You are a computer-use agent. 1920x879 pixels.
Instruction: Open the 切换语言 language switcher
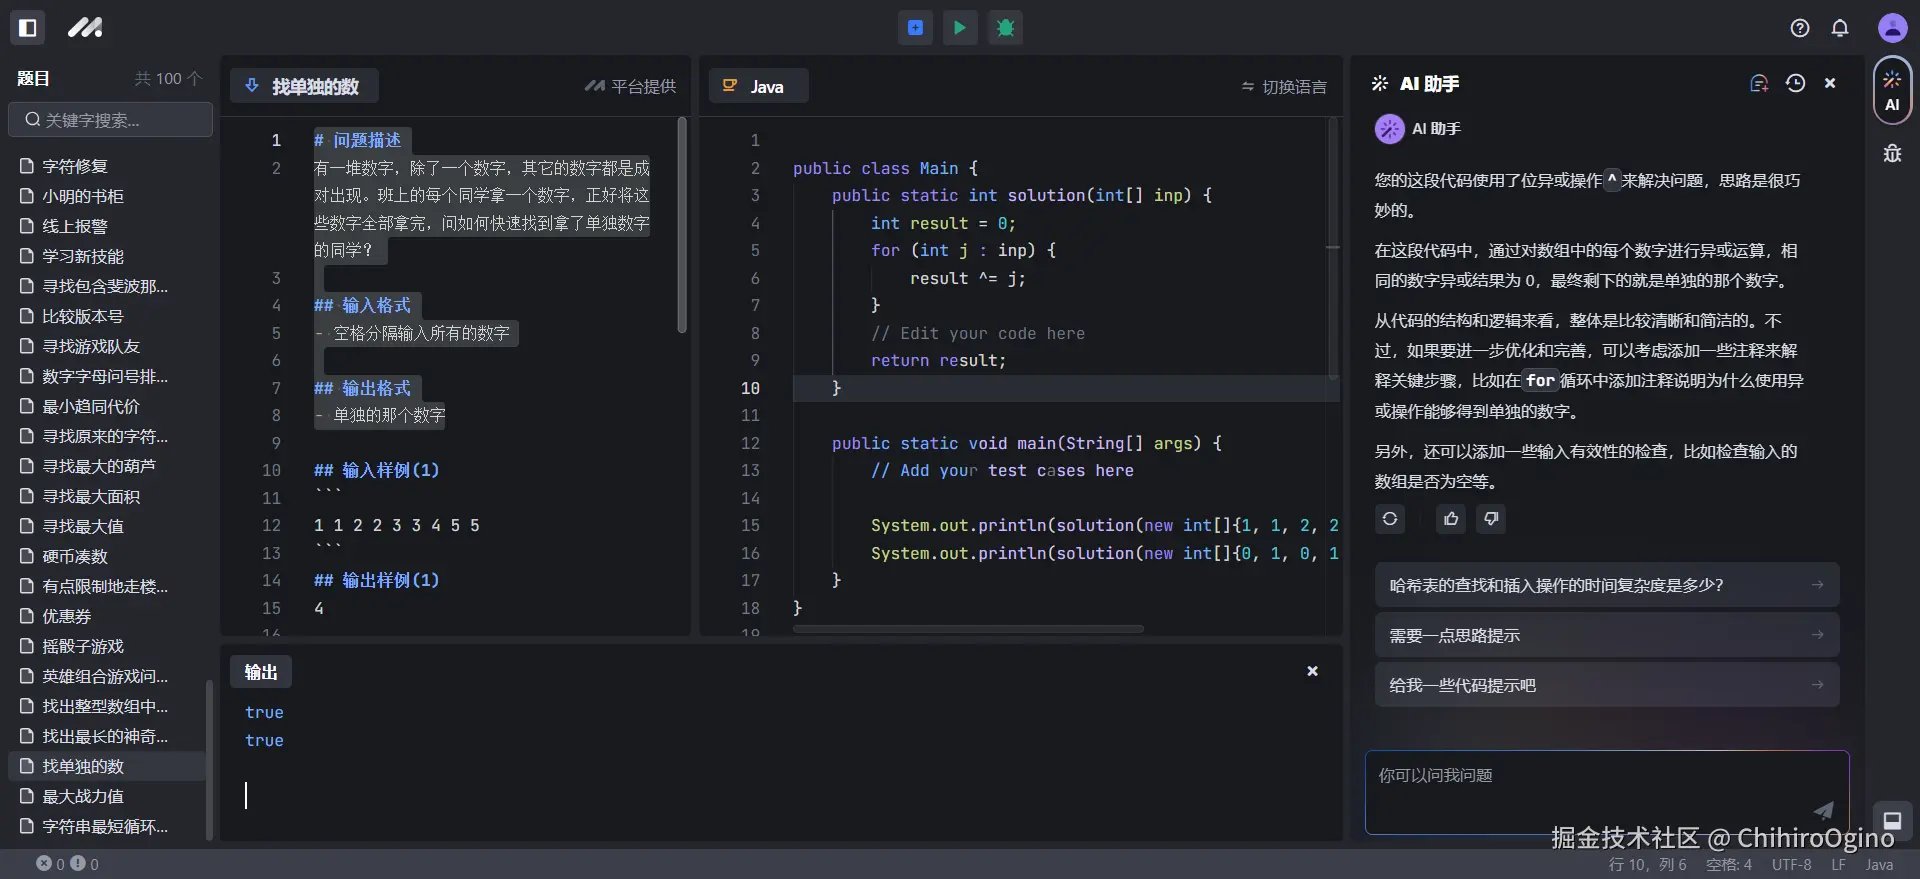[x=1284, y=87]
